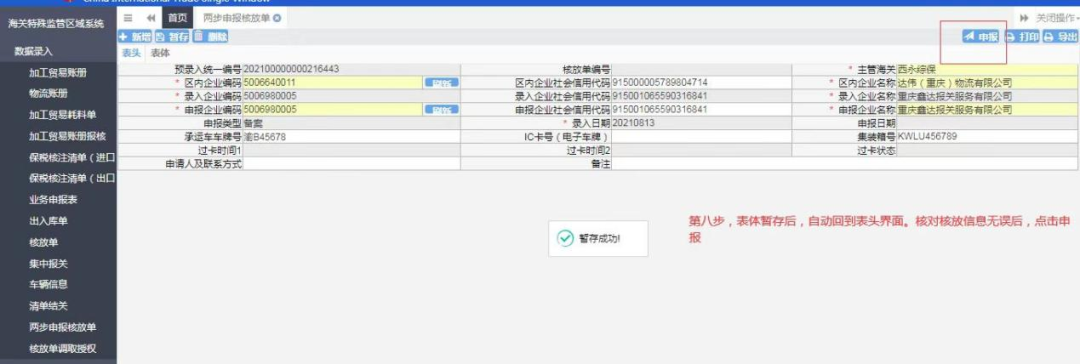The height and width of the screenshot is (364, 1080).
Task: Click the 申报企业名称 field
Action: [988, 110]
